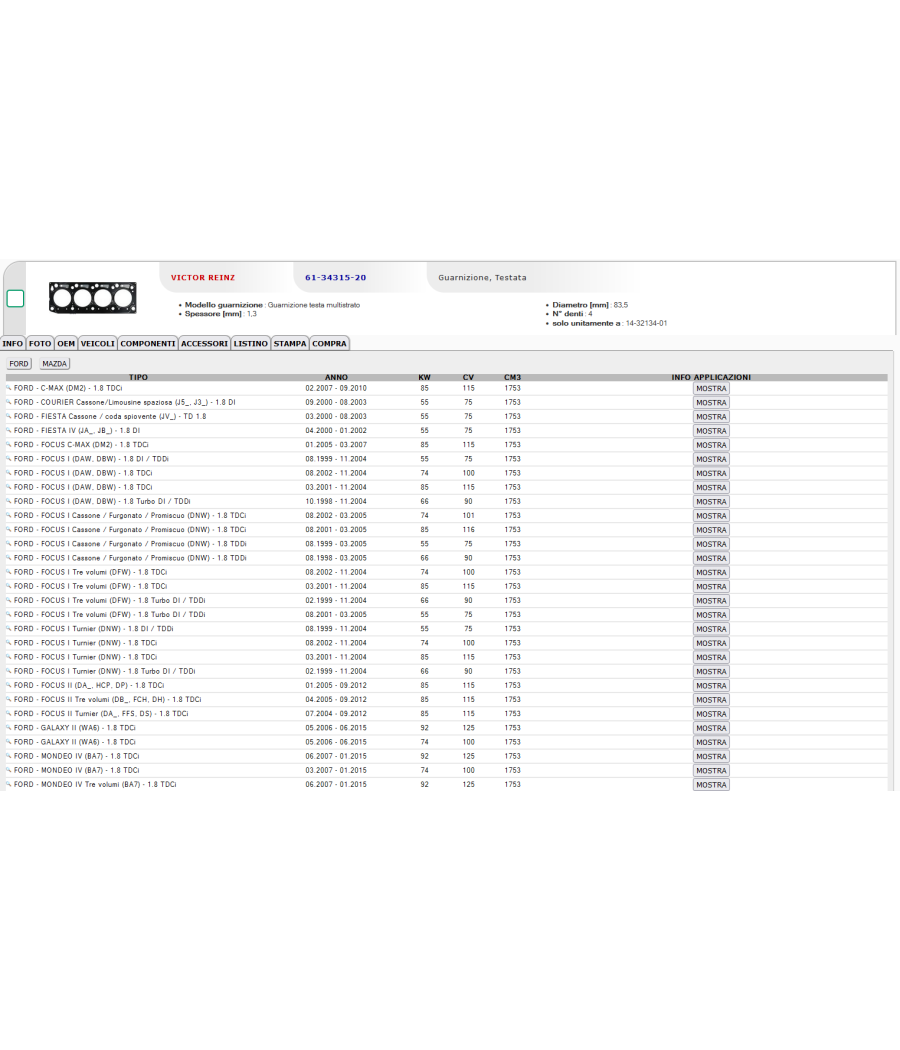Click the magnifier icon beside FORD C-MAX (DM2)
Image resolution: width=900 pixels, height=1050 pixels.
click(x=9, y=388)
